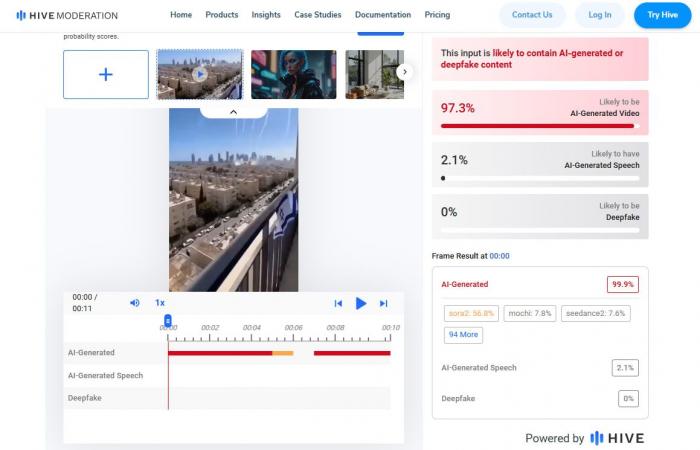Select the cyberpunk woman sample thumbnail
The height and width of the screenshot is (450, 700).
pos(293,75)
